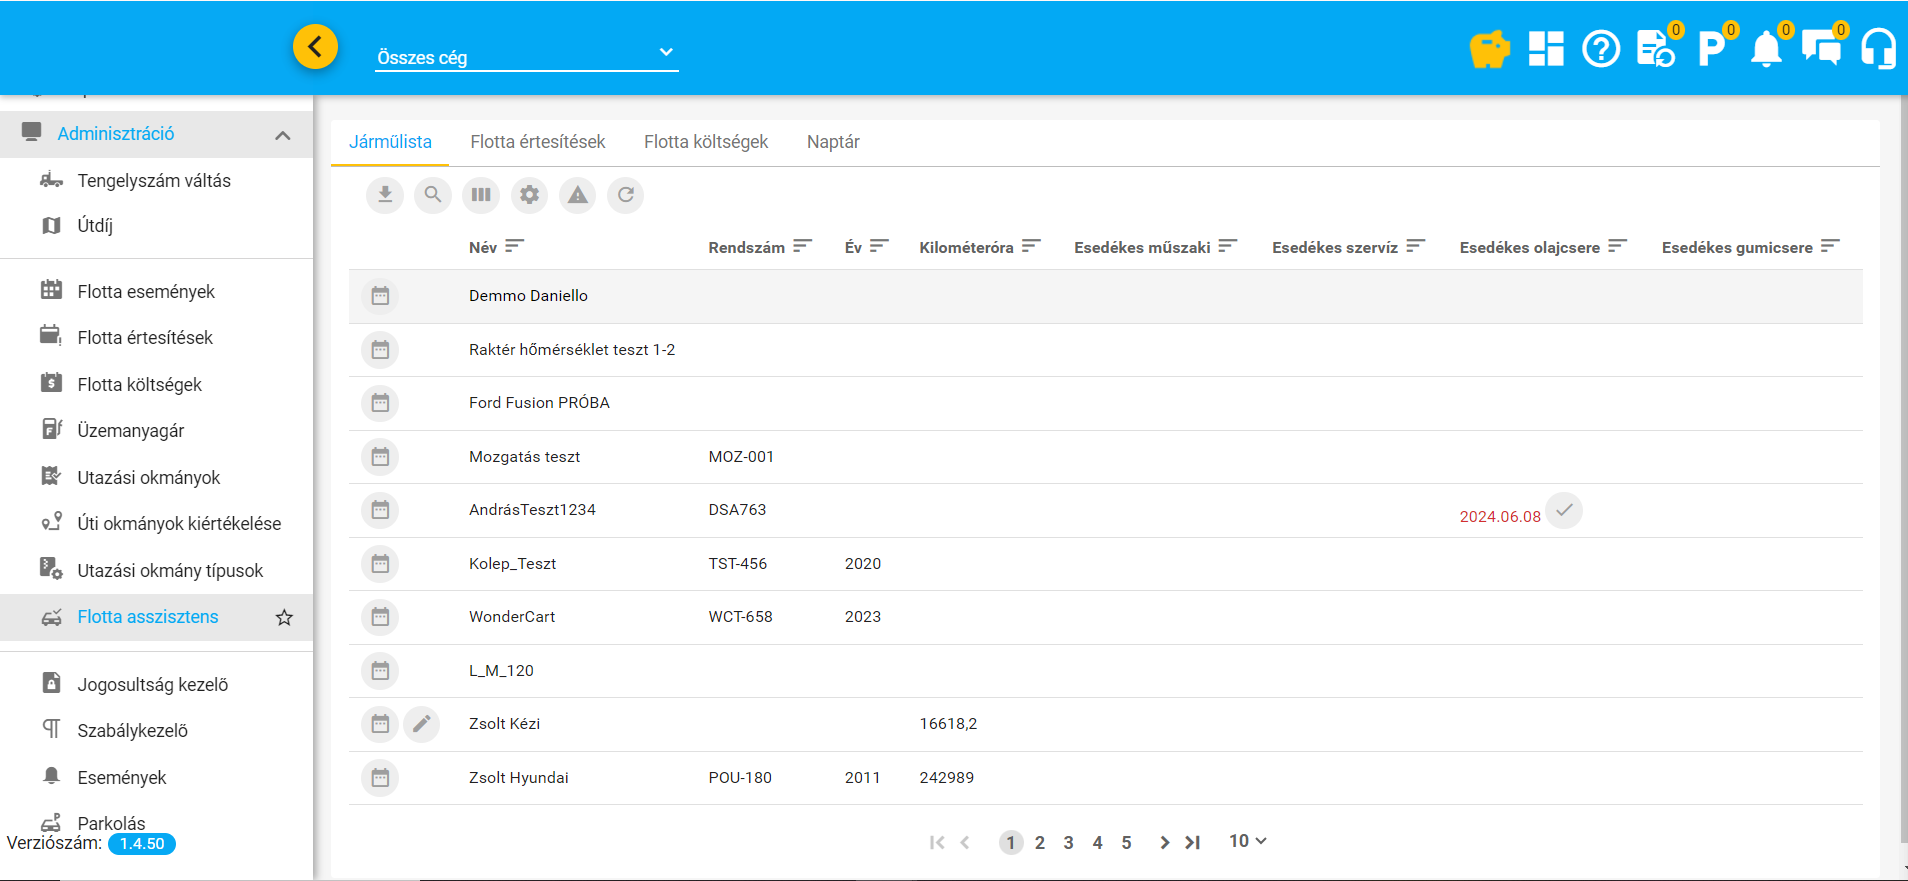The image size is (1908, 881).
Task: Open the search tool in the vehicle list
Action: [x=432, y=195]
